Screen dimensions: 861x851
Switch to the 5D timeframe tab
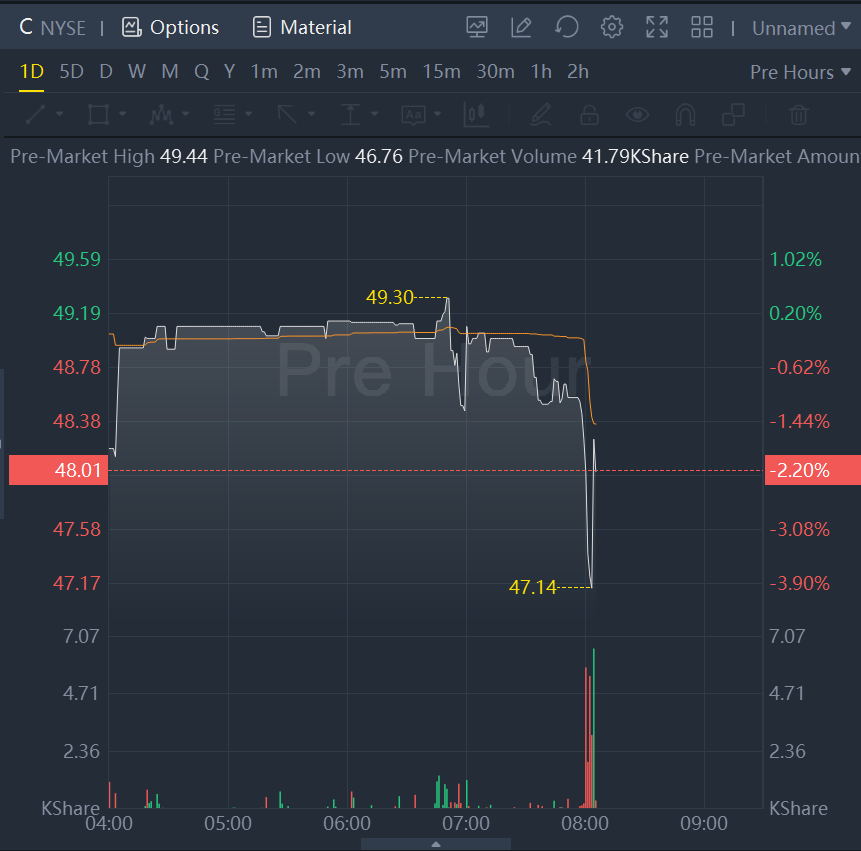[x=72, y=72]
